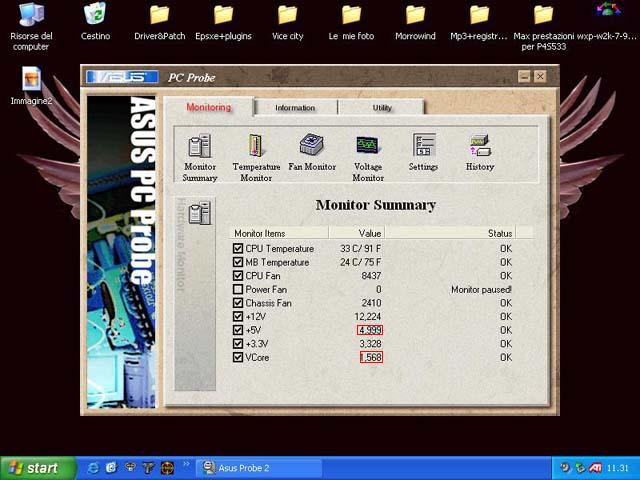Click the +12V value 12,224
This screenshot has width=640, height=480.
(367, 316)
